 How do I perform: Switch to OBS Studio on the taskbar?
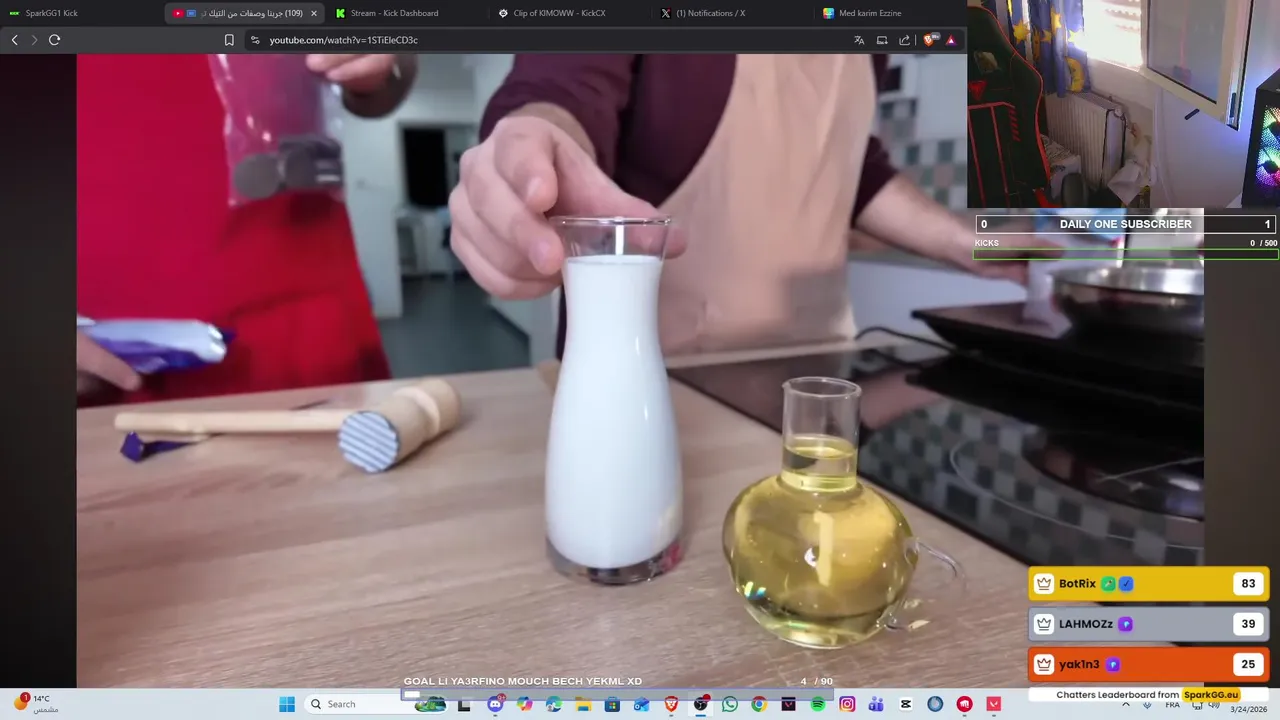tap(701, 704)
